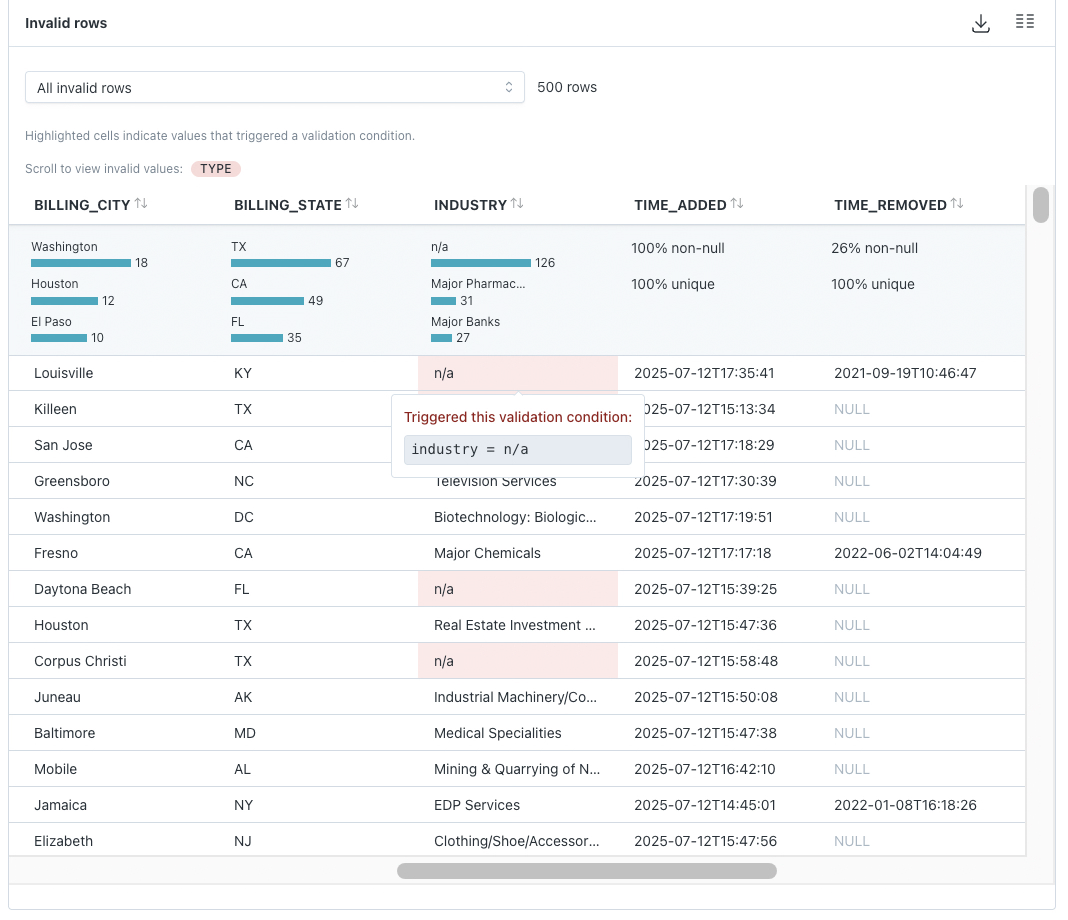Click the Killeen city cell

[x=55, y=409]
